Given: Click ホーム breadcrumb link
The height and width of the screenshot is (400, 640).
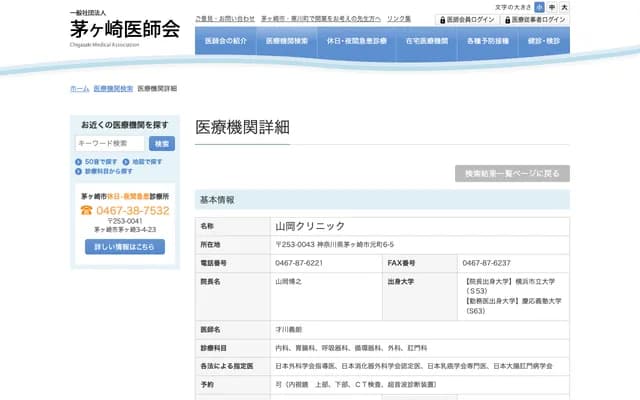Looking at the screenshot, I should point(79,89).
